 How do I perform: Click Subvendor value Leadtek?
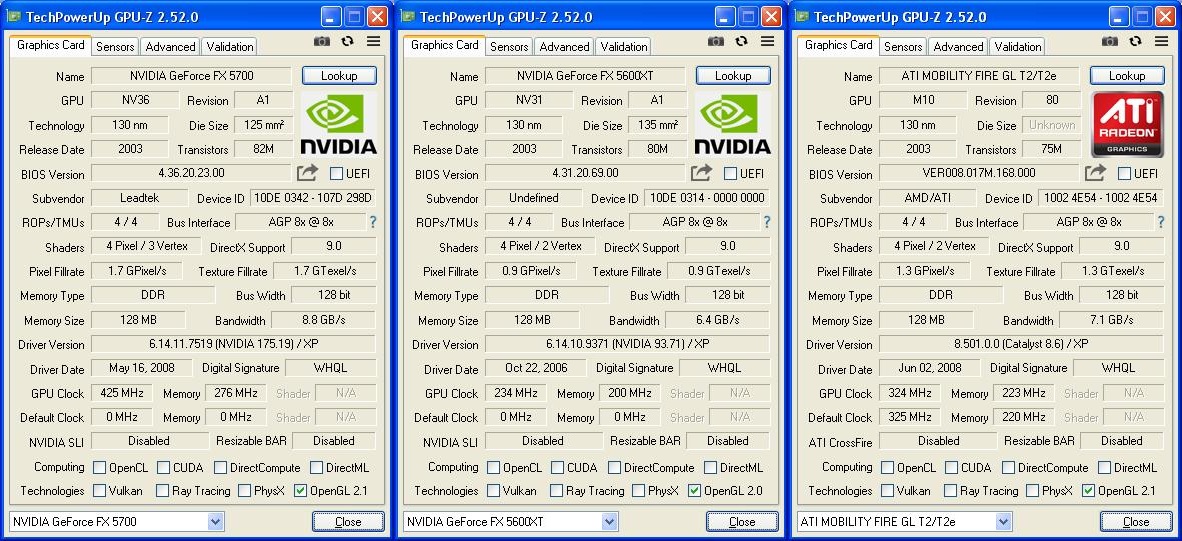point(140,198)
